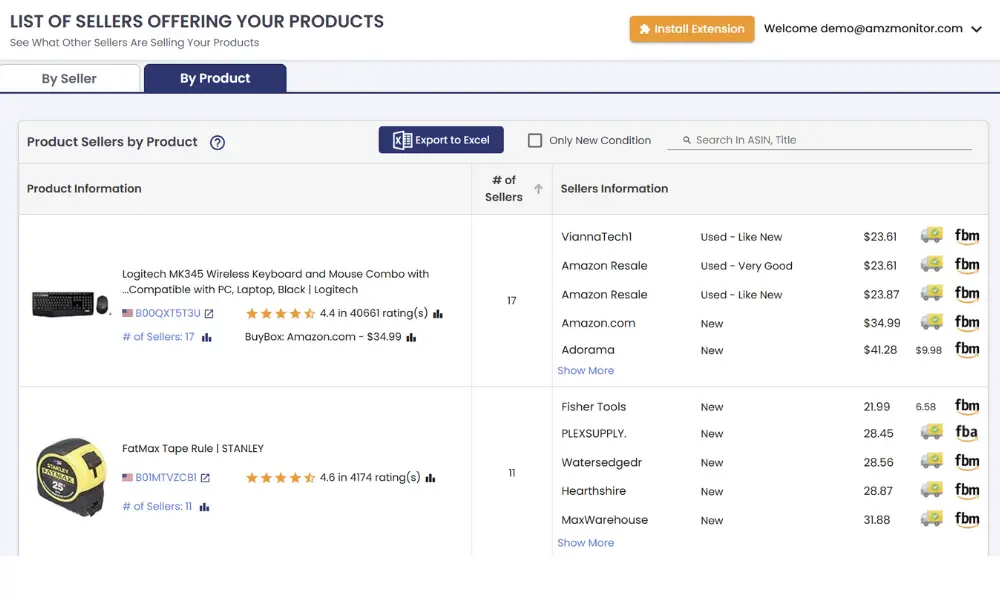The width and height of the screenshot is (1000, 600).
Task: View rating chart icon for Logitech MK345
Action: click(x=438, y=313)
